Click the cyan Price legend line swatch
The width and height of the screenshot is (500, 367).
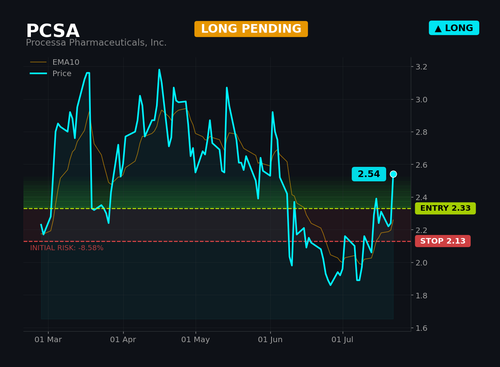38,73
